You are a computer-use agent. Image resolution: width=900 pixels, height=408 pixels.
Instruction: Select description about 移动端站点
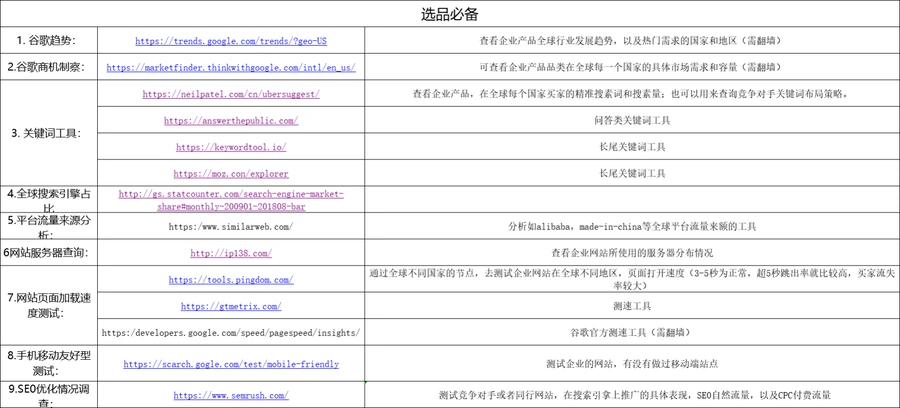pyautogui.click(x=632, y=363)
